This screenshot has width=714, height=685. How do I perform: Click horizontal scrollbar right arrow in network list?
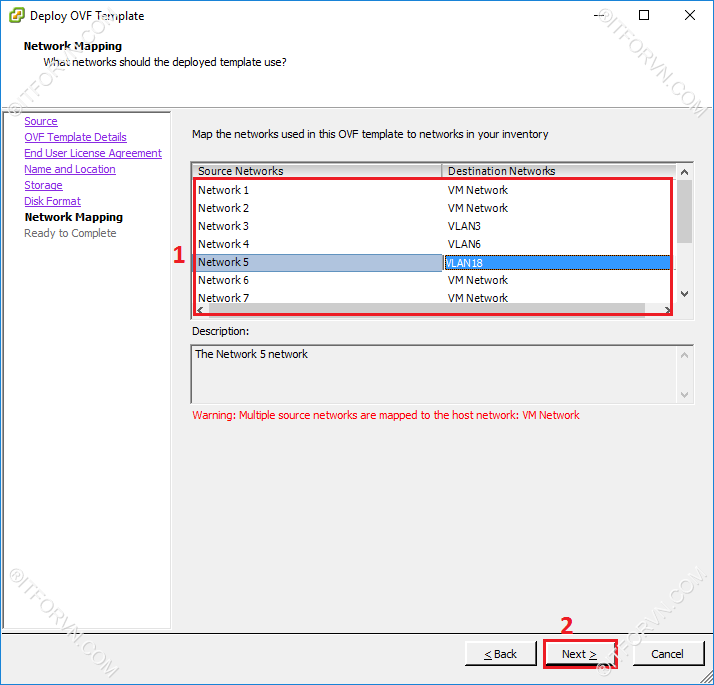click(x=667, y=310)
